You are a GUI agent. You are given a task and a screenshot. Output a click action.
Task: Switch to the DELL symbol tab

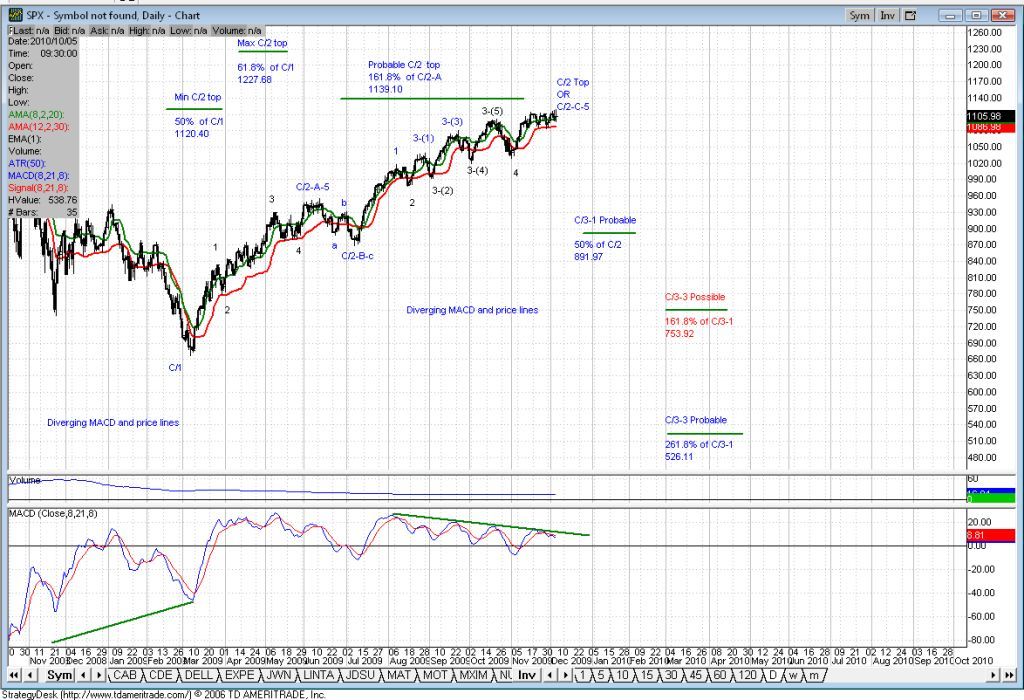coord(199,675)
